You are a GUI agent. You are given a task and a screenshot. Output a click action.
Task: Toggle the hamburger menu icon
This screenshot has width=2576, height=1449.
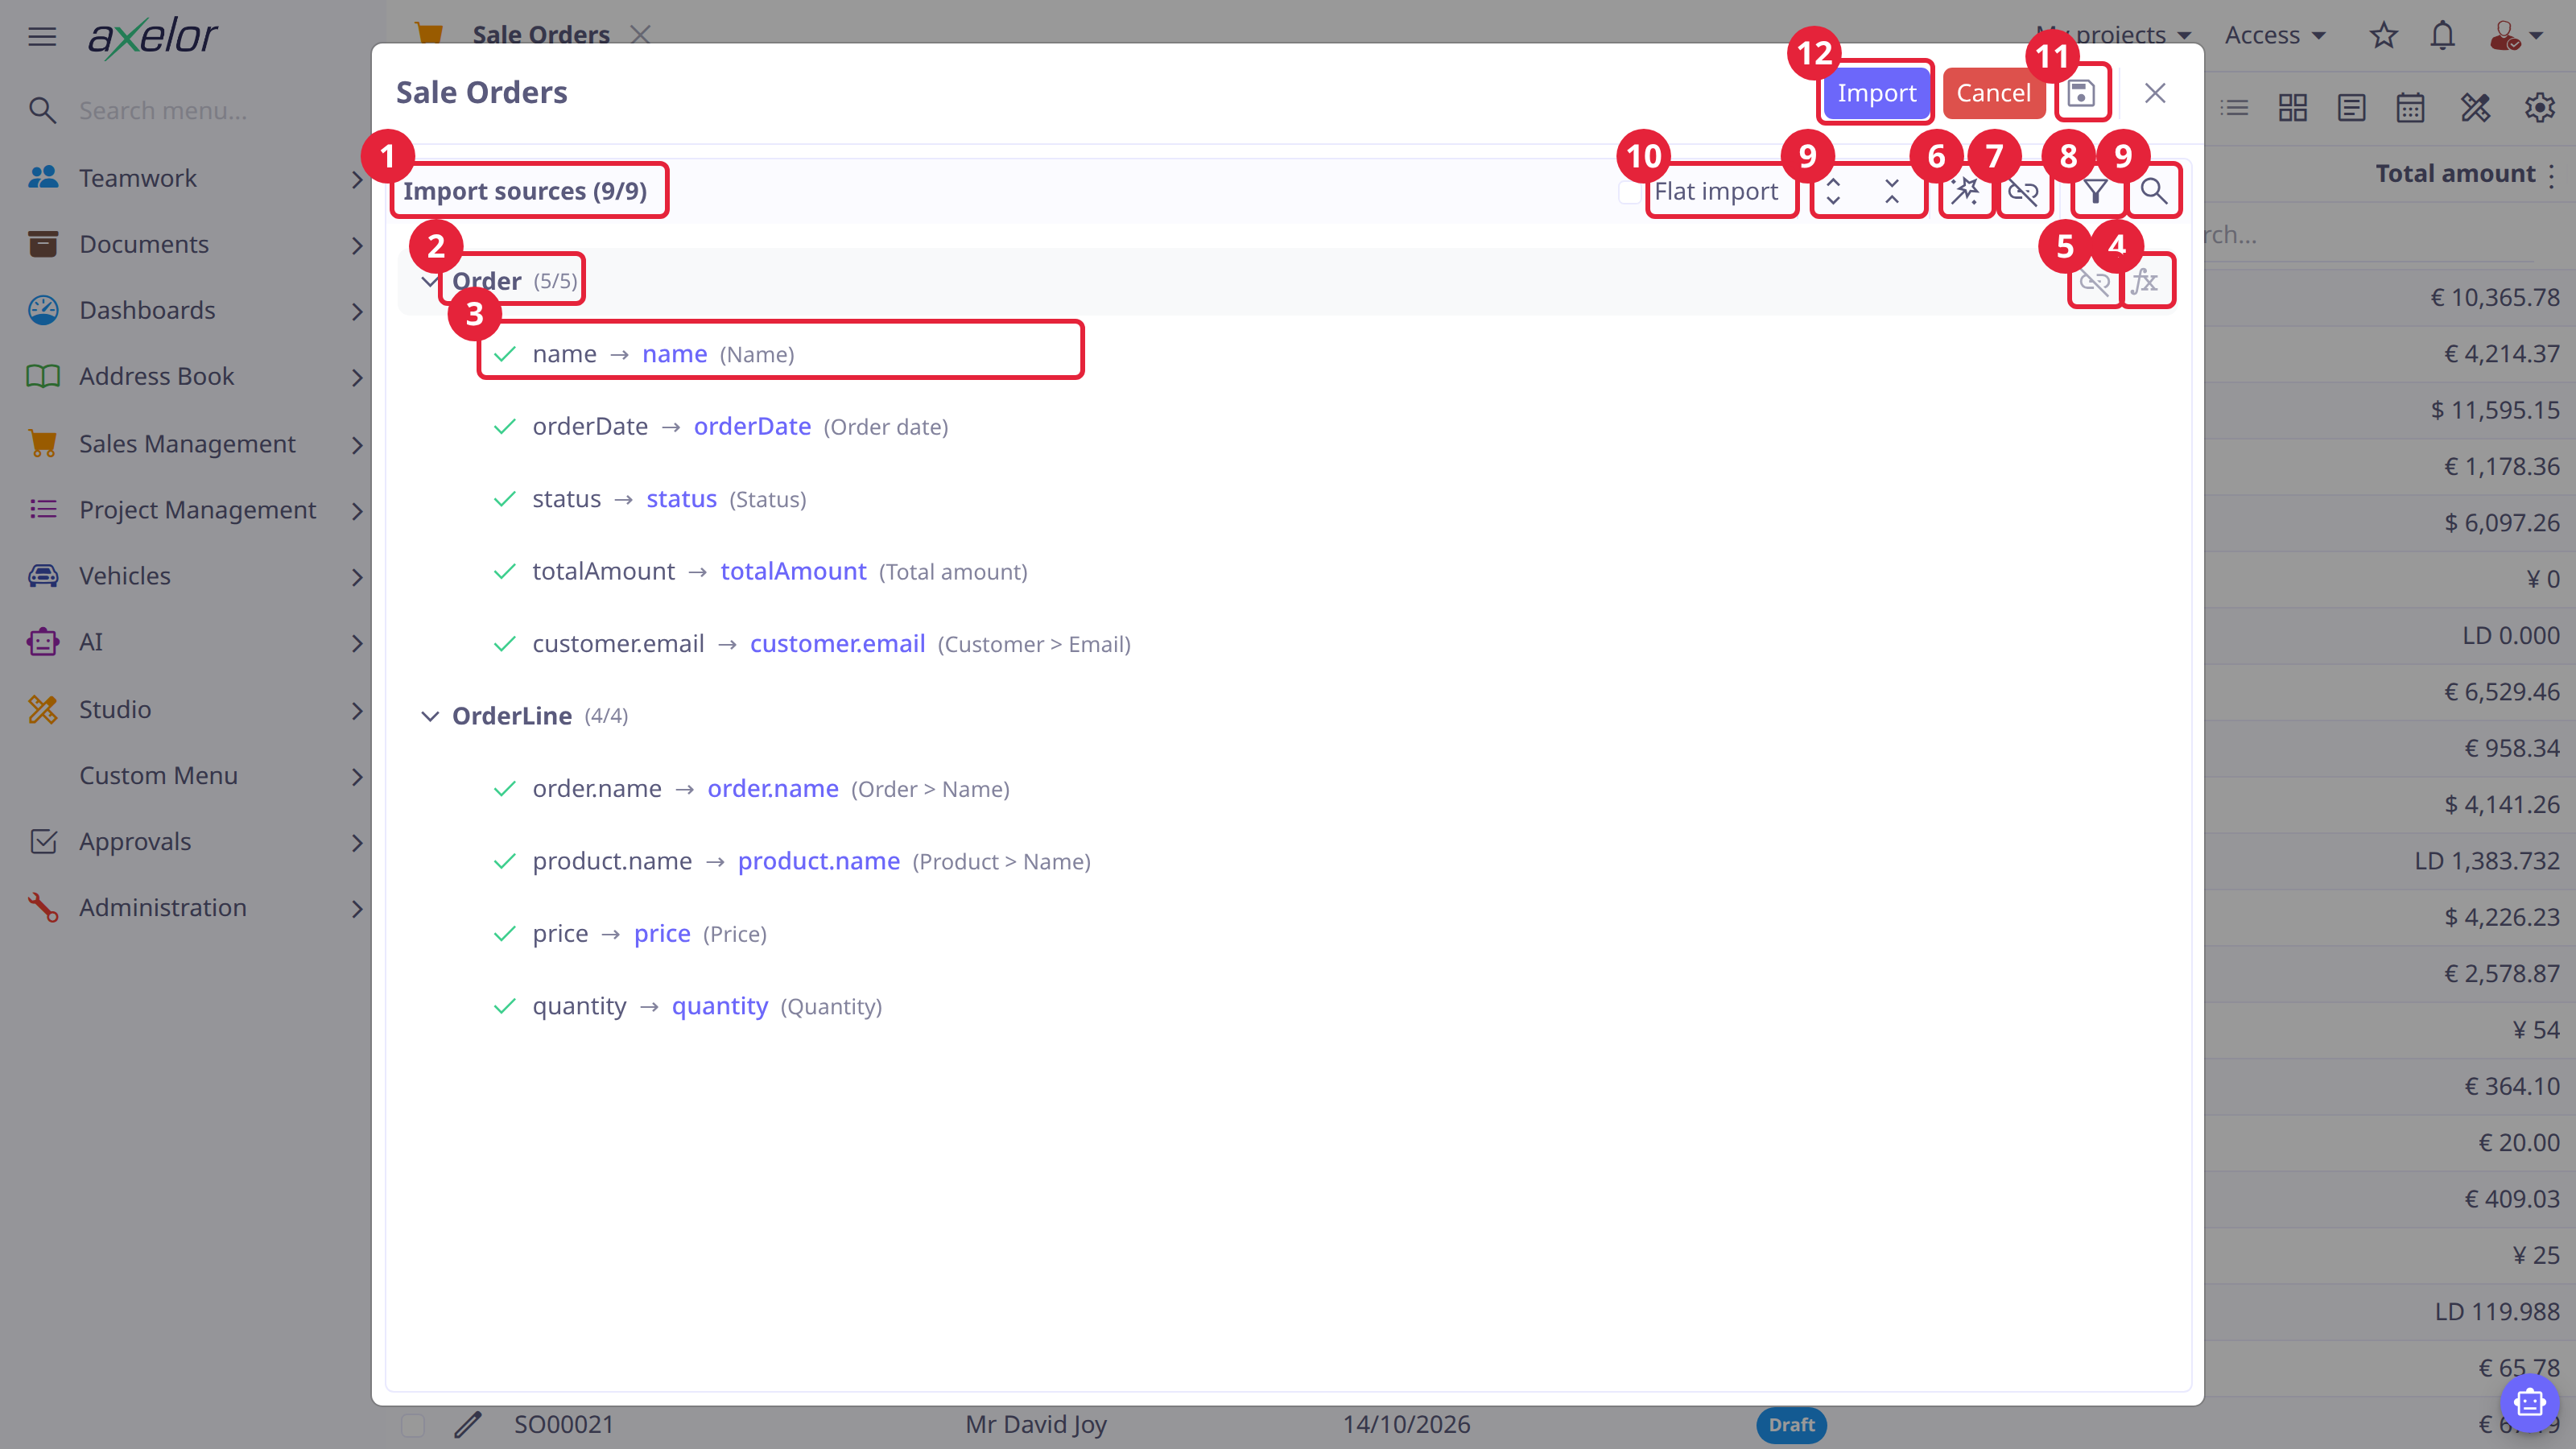click(42, 37)
